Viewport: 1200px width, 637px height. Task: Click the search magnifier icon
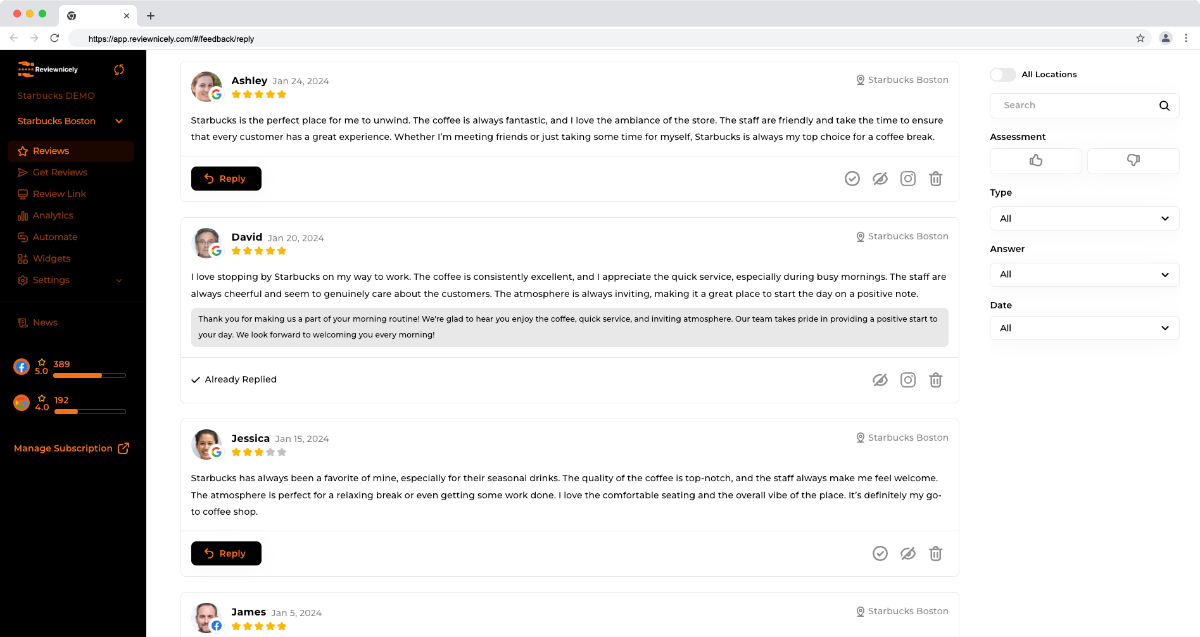[1164, 105]
